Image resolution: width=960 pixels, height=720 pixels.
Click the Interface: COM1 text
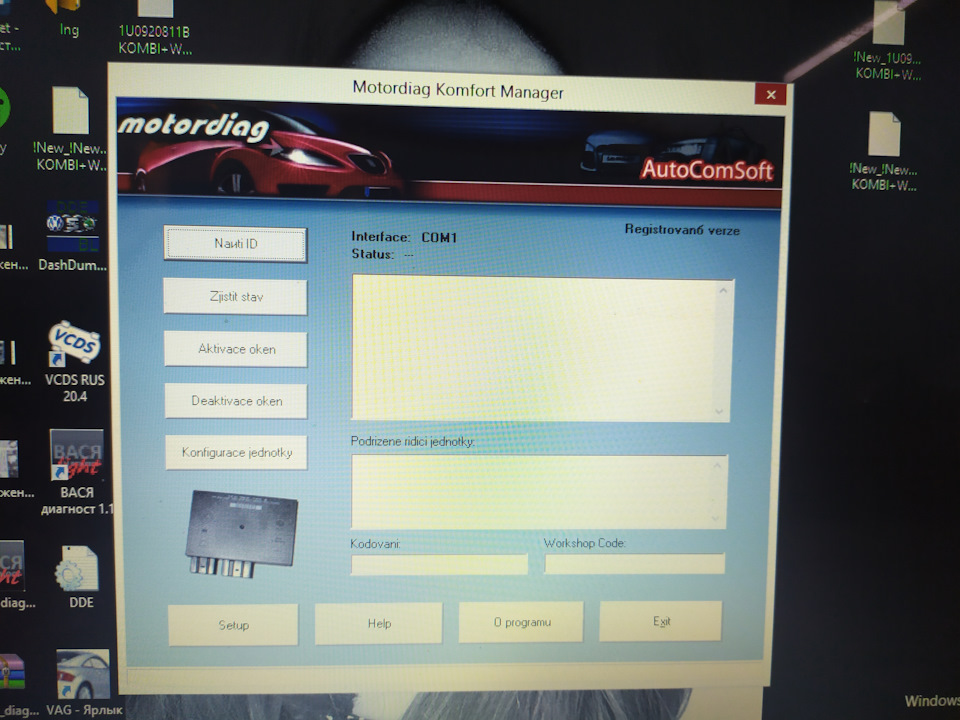(404, 237)
